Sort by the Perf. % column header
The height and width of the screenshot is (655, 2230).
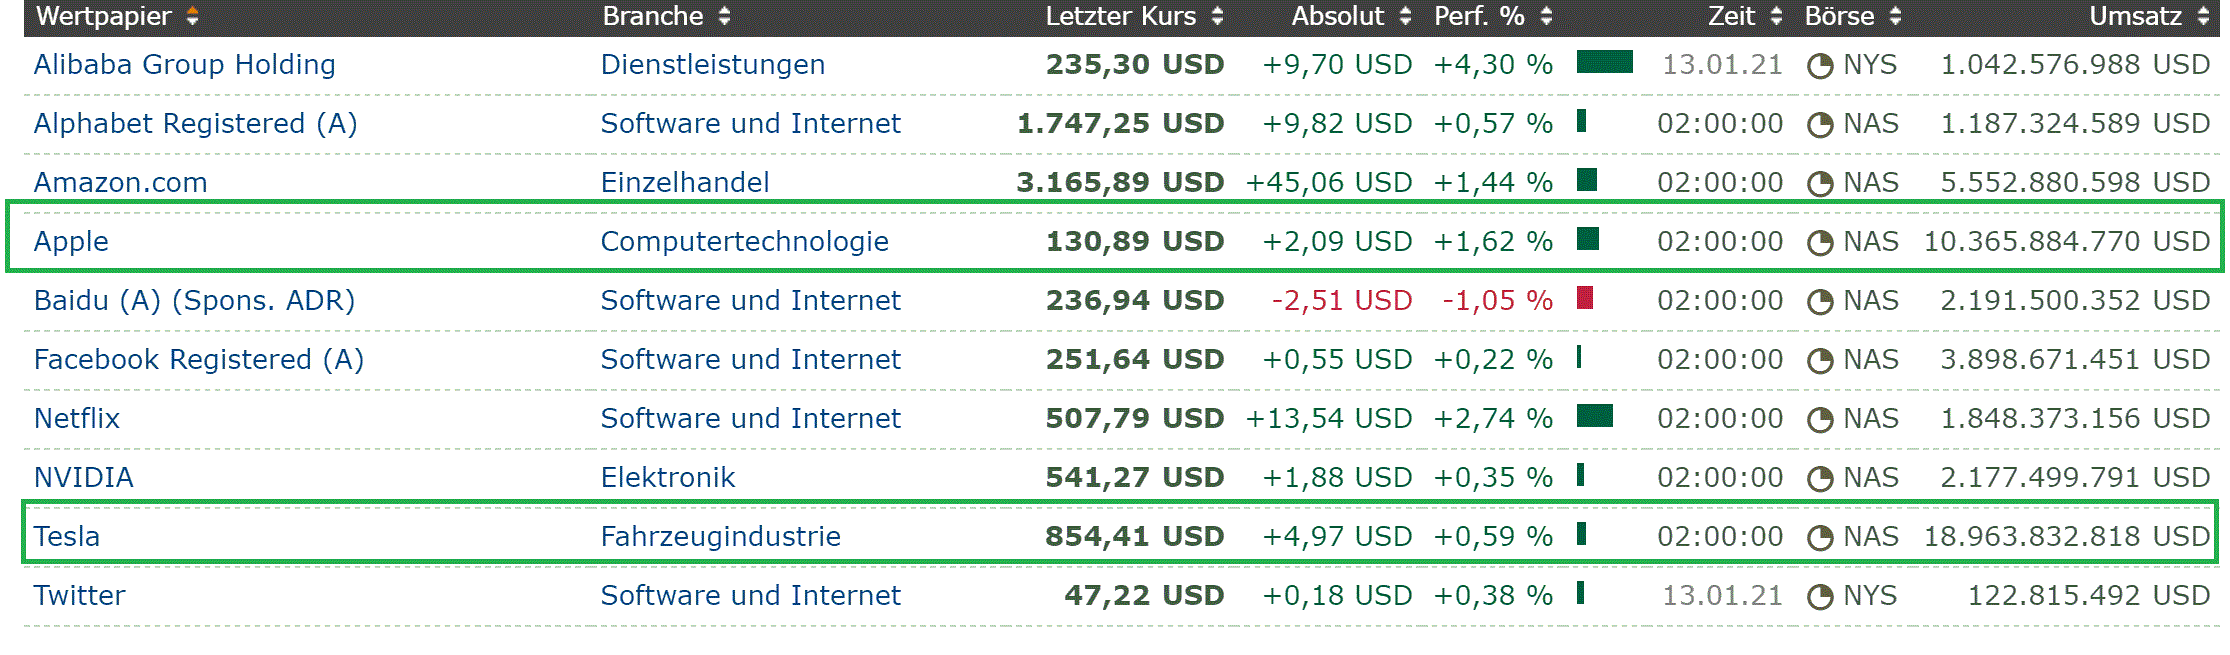pos(1479,17)
